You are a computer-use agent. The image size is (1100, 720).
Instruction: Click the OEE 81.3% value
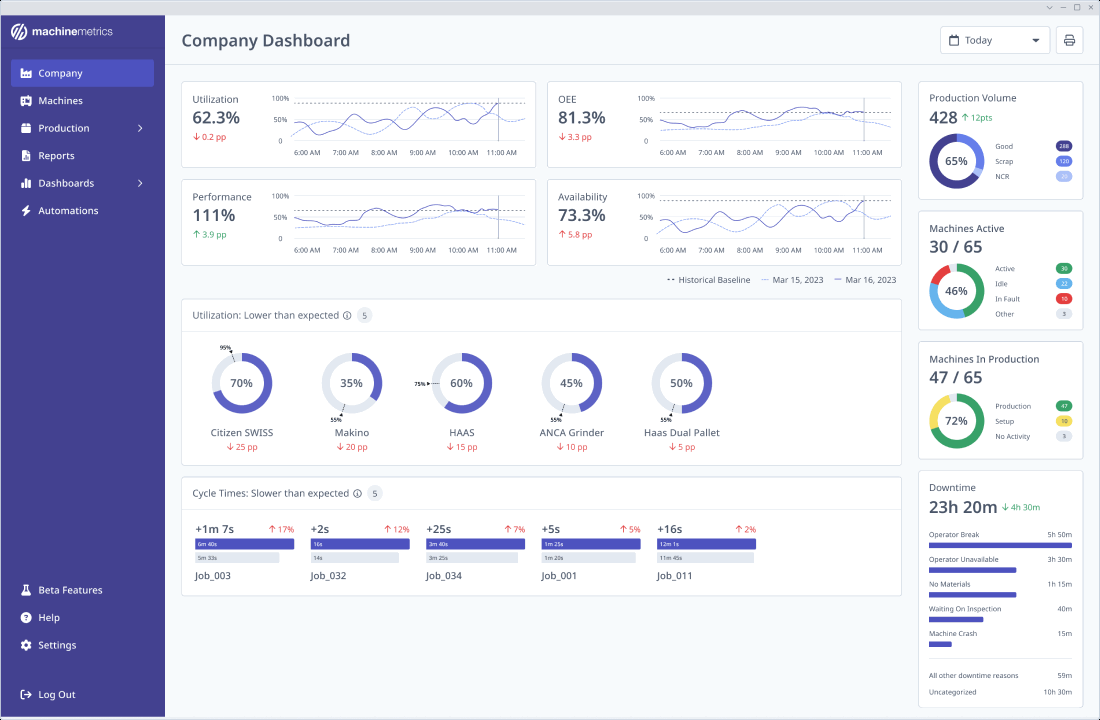582,118
